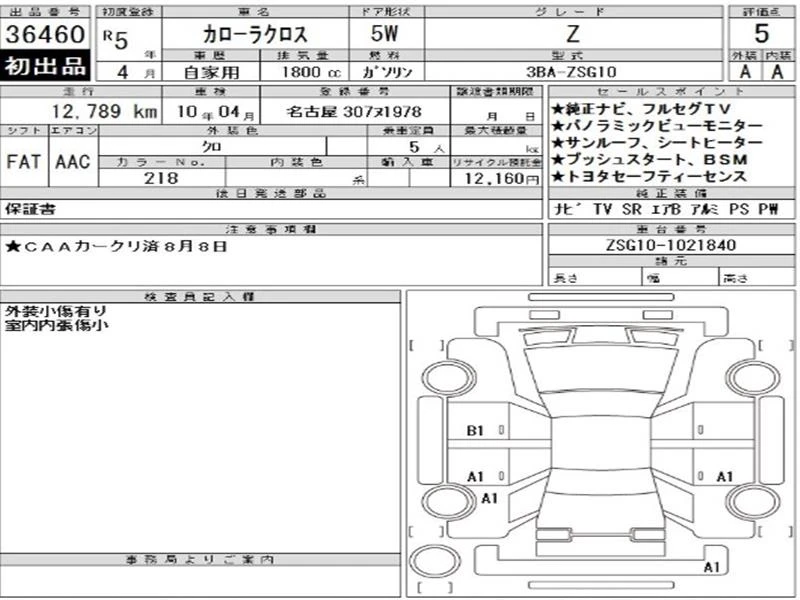
Task: Click the door type value 5W
Action: pos(385,34)
